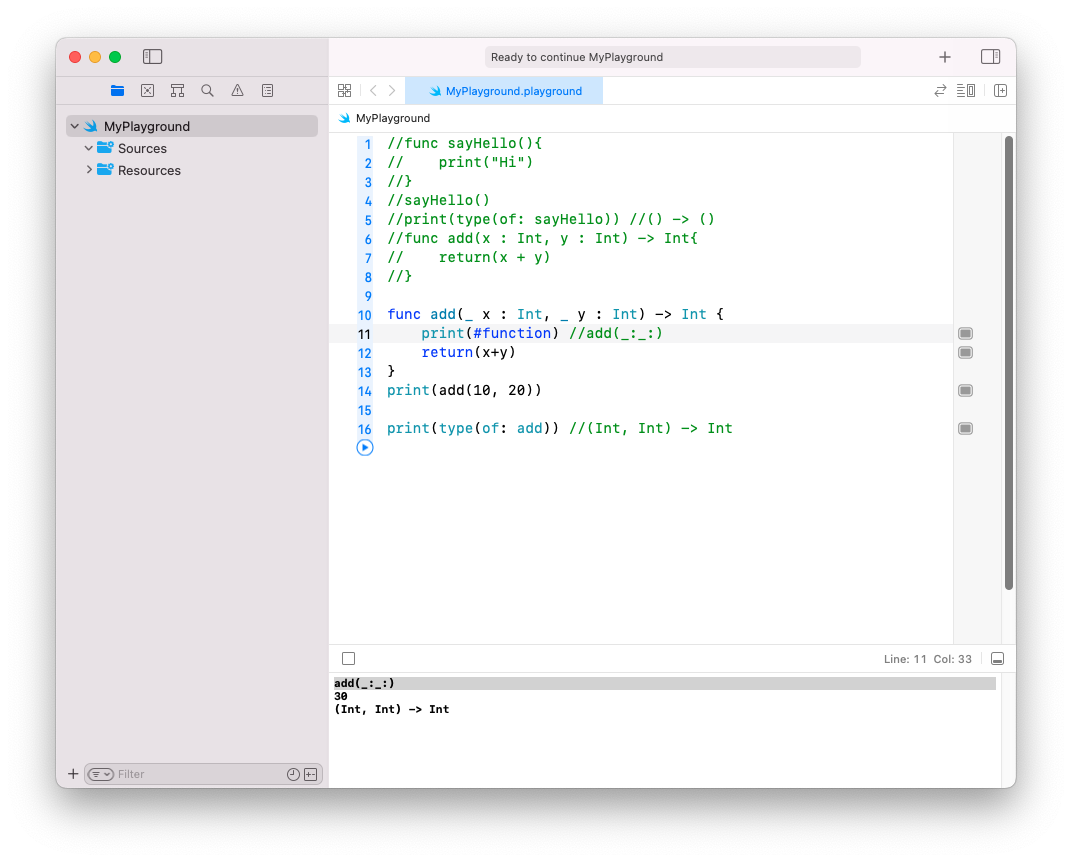The width and height of the screenshot is (1072, 862).
Task: Open the Symbol navigator icon
Action: [178, 90]
